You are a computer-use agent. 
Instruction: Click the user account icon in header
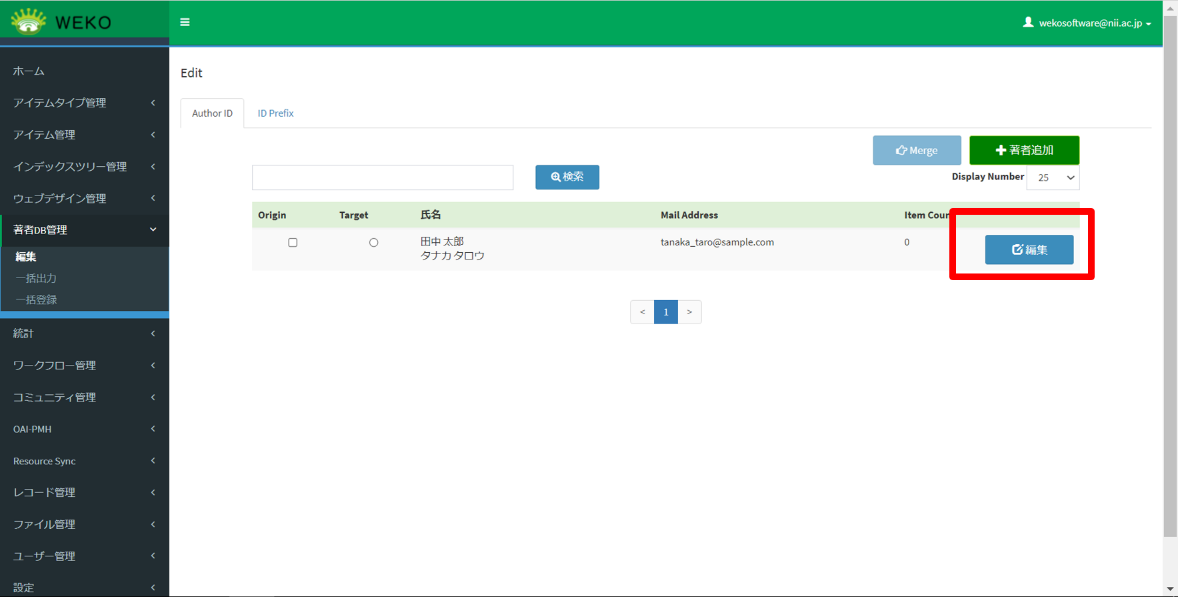tap(1028, 22)
